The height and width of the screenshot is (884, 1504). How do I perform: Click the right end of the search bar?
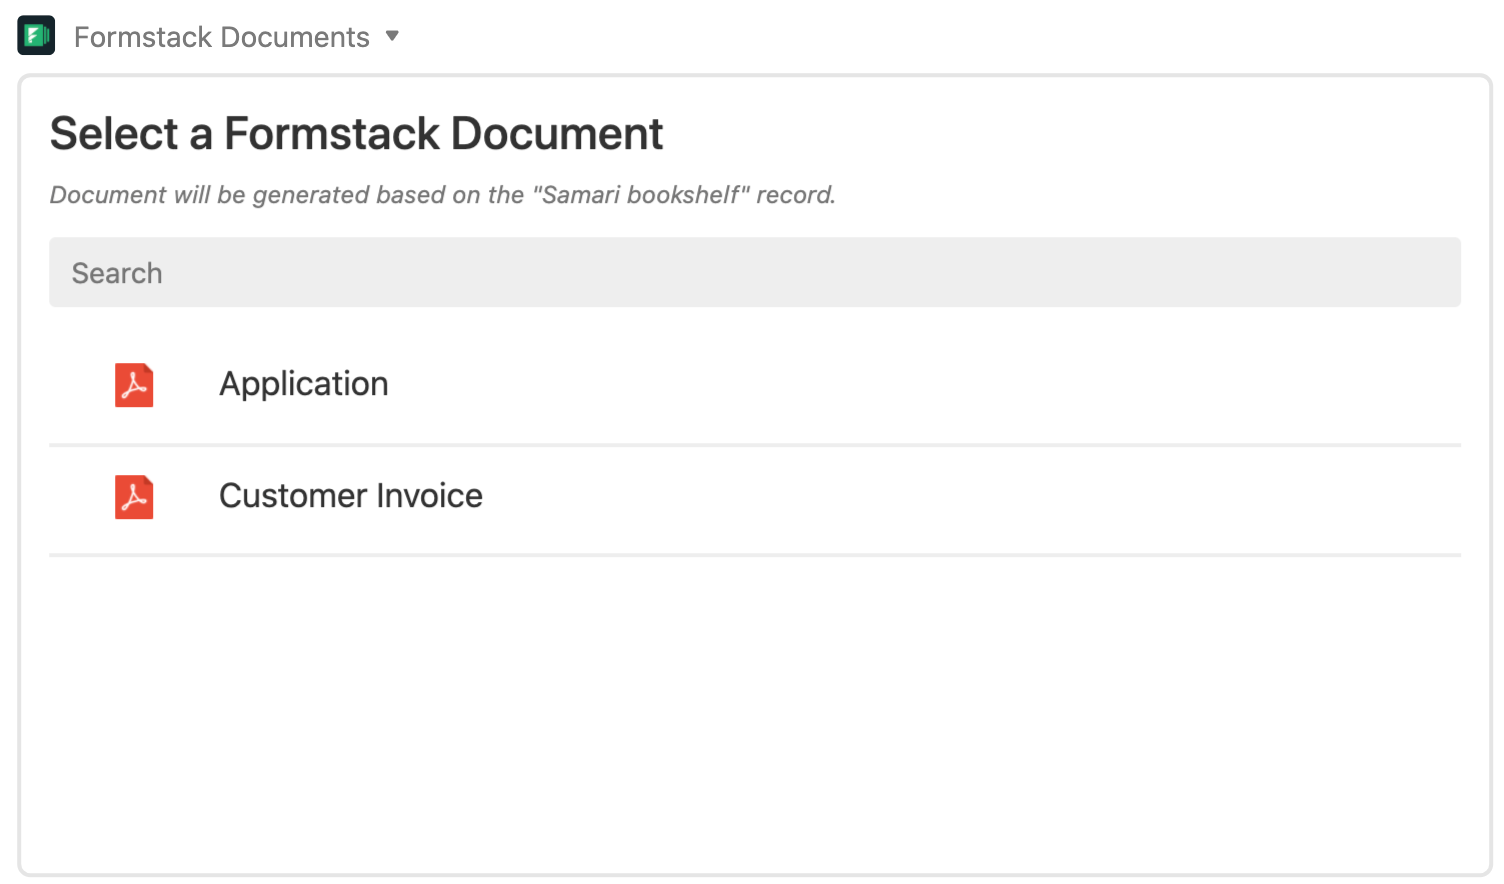(x=1420, y=272)
